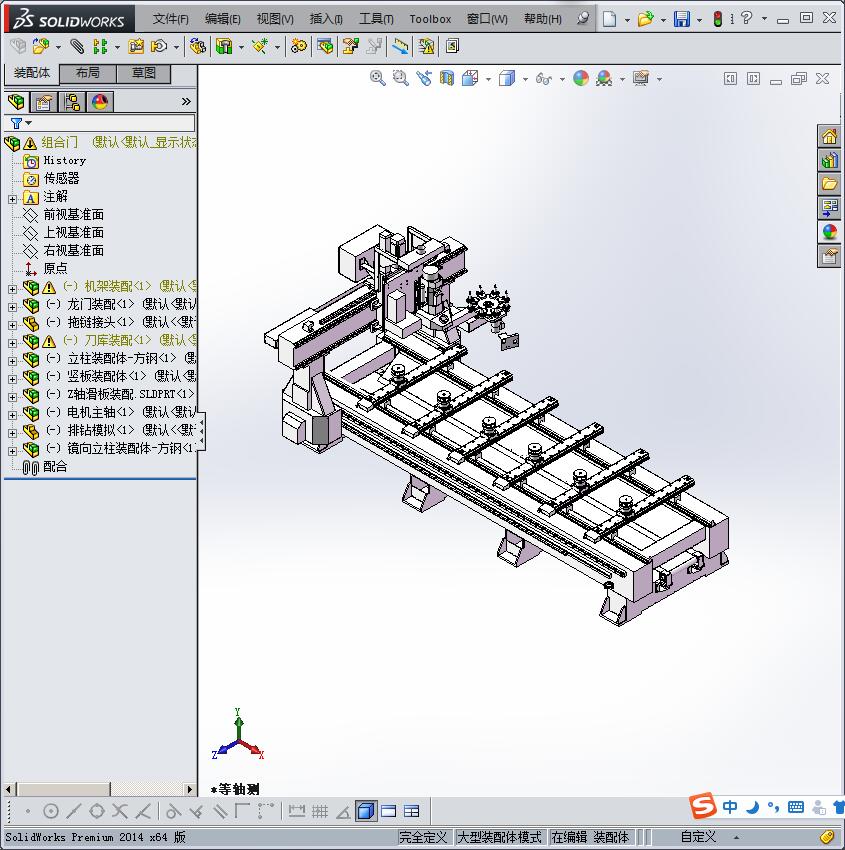The height and width of the screenshot is (850, 845).
Task: Expand the 排钻模拟<1> tree node
Action: (12, 433)
